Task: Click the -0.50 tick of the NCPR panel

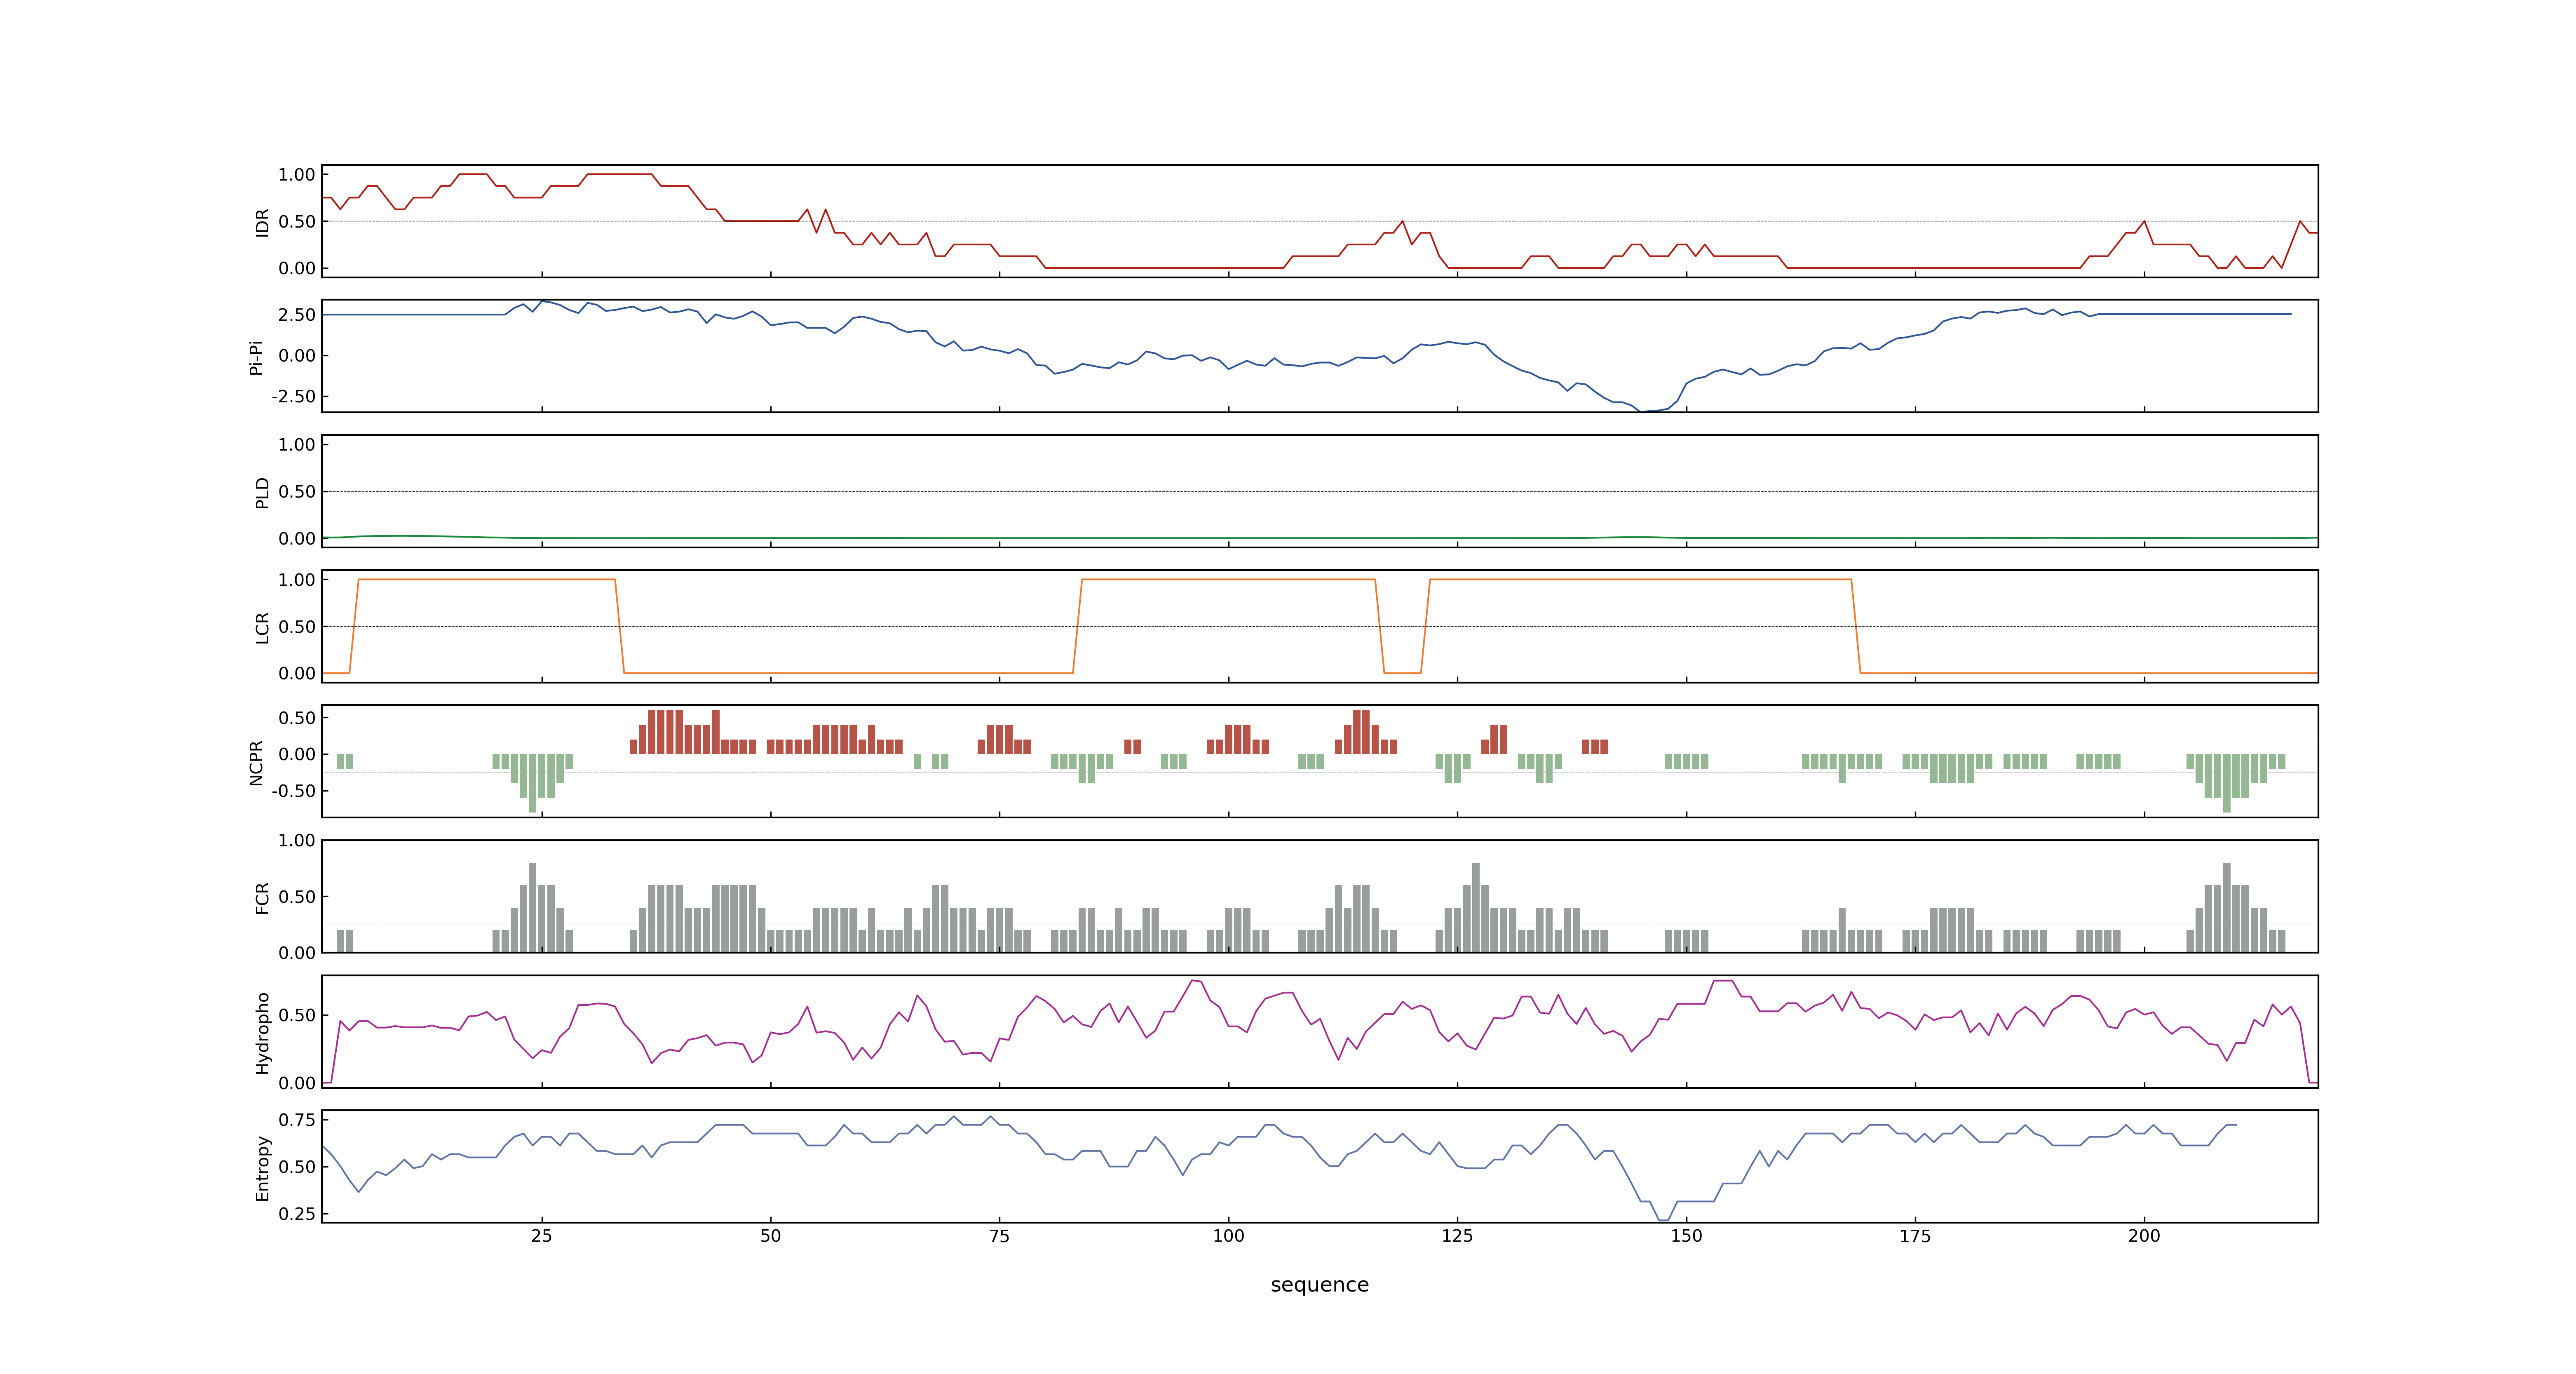Action: pyautogui.click(x=293, y=791)
